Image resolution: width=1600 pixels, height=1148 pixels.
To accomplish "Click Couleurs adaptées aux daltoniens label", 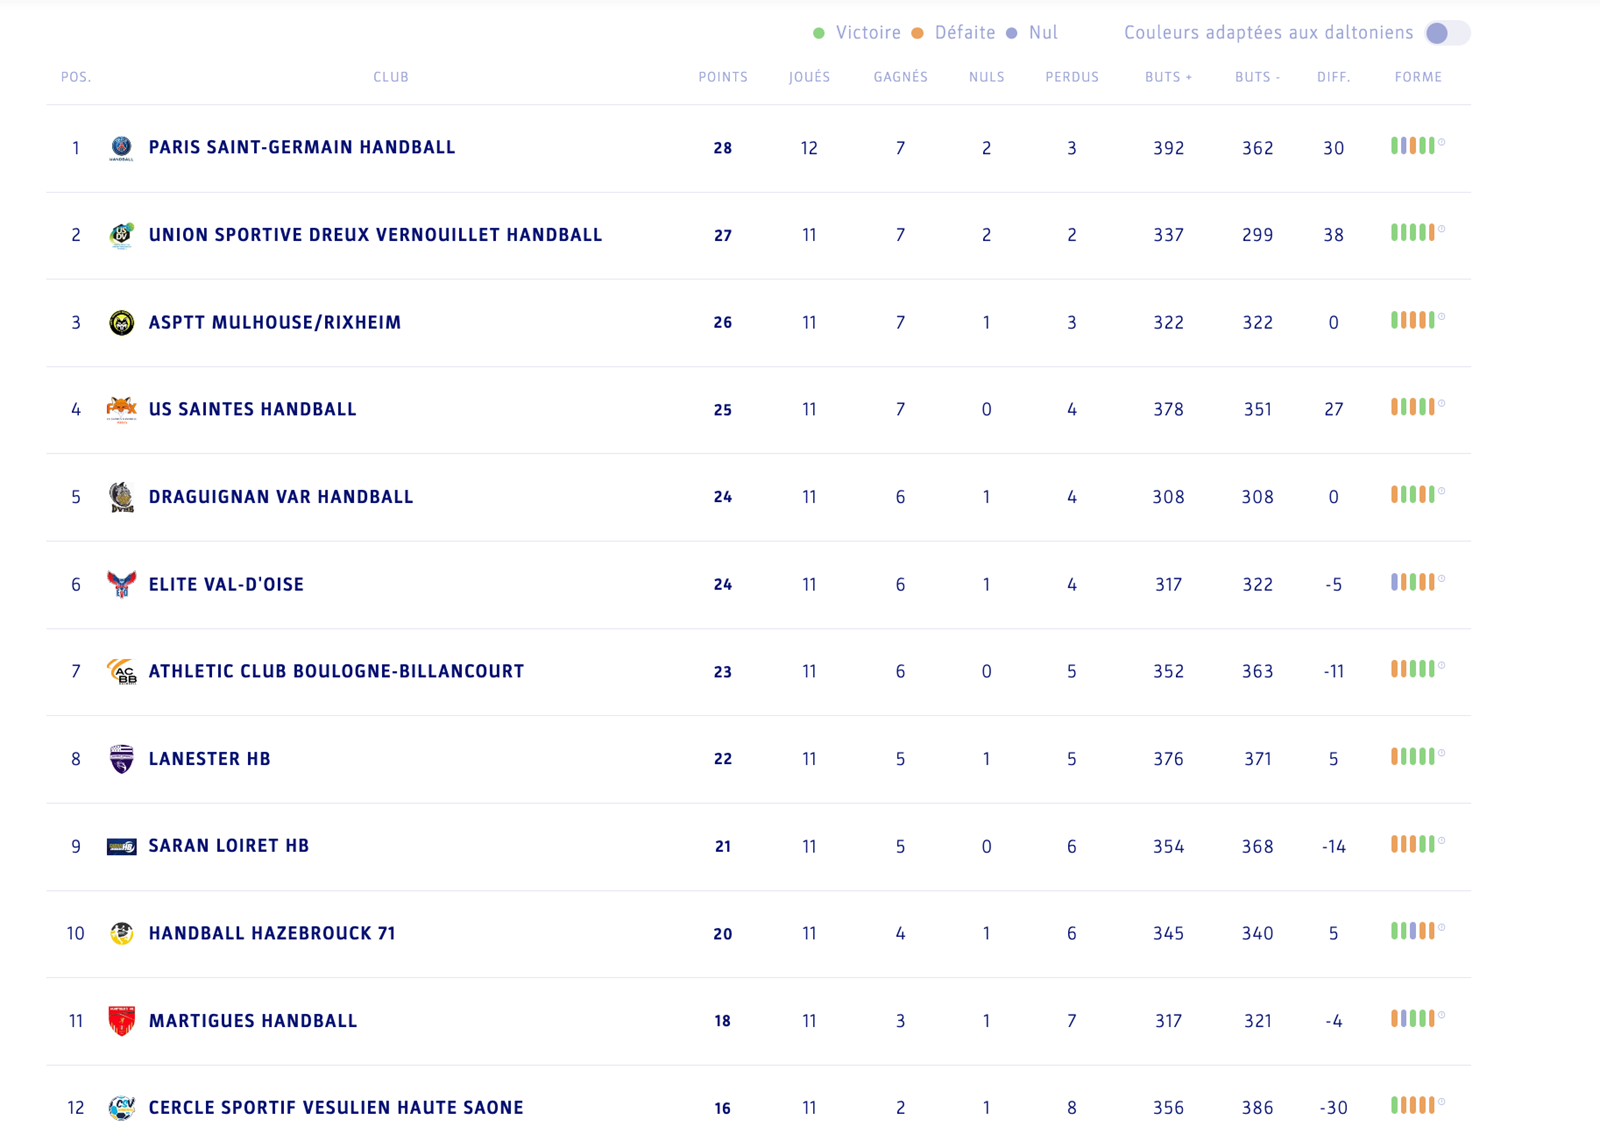I will (x=1268, y=33).
